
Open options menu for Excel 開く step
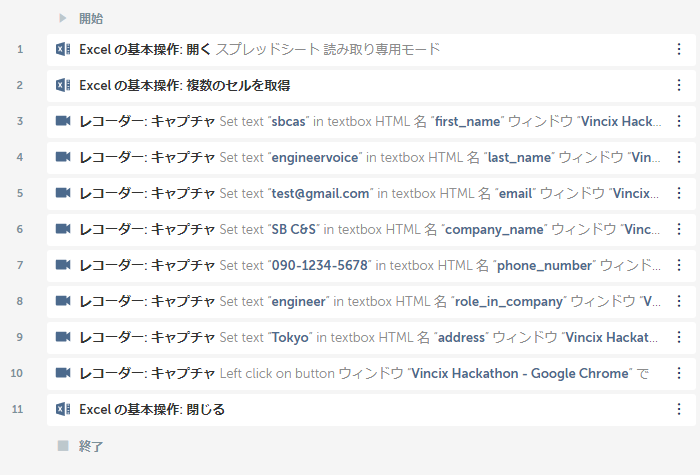point(679,49)
